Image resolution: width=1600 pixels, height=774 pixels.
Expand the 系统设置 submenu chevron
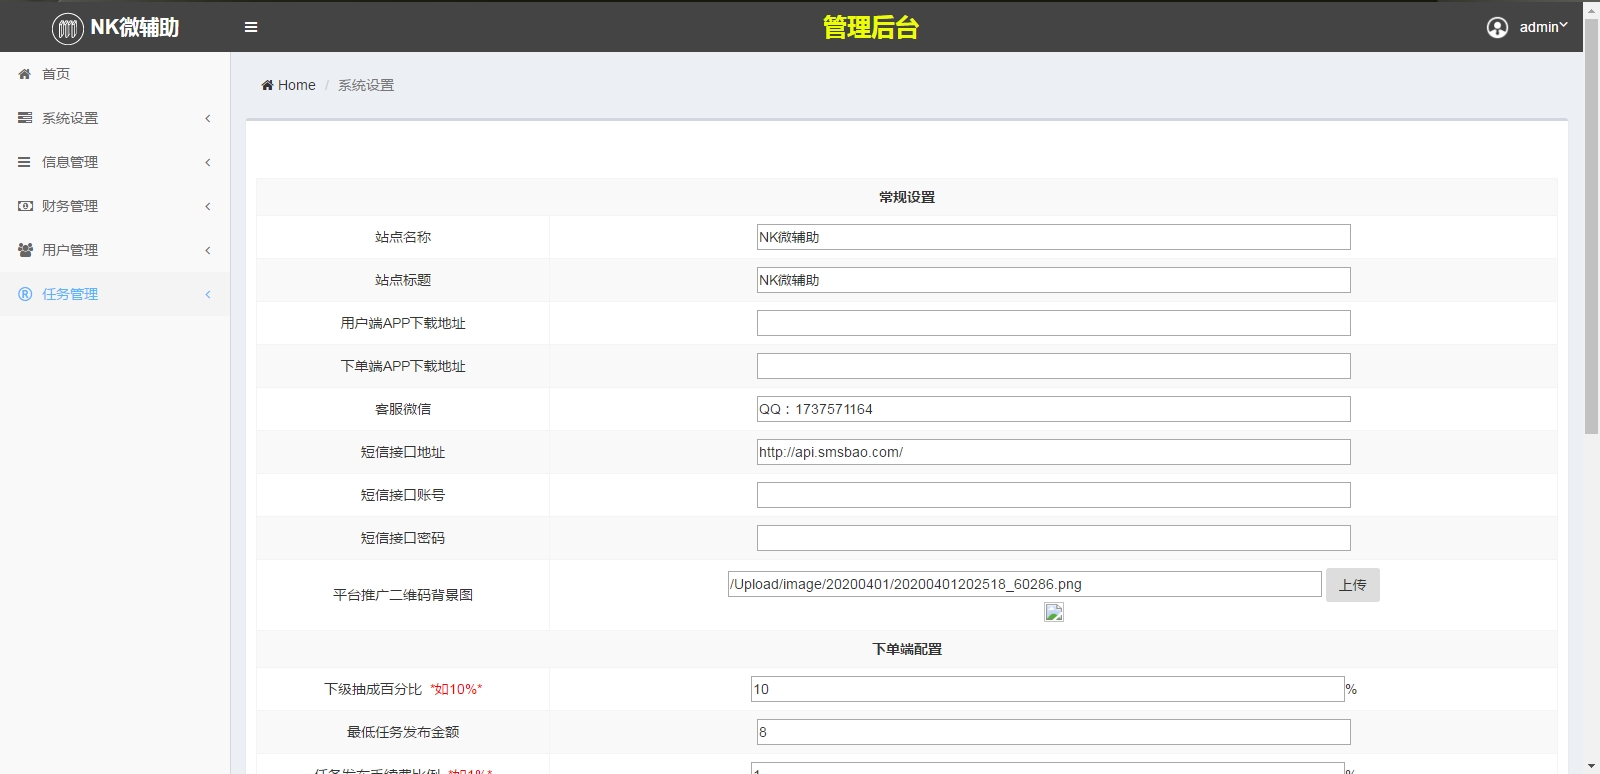pos(208,118)
